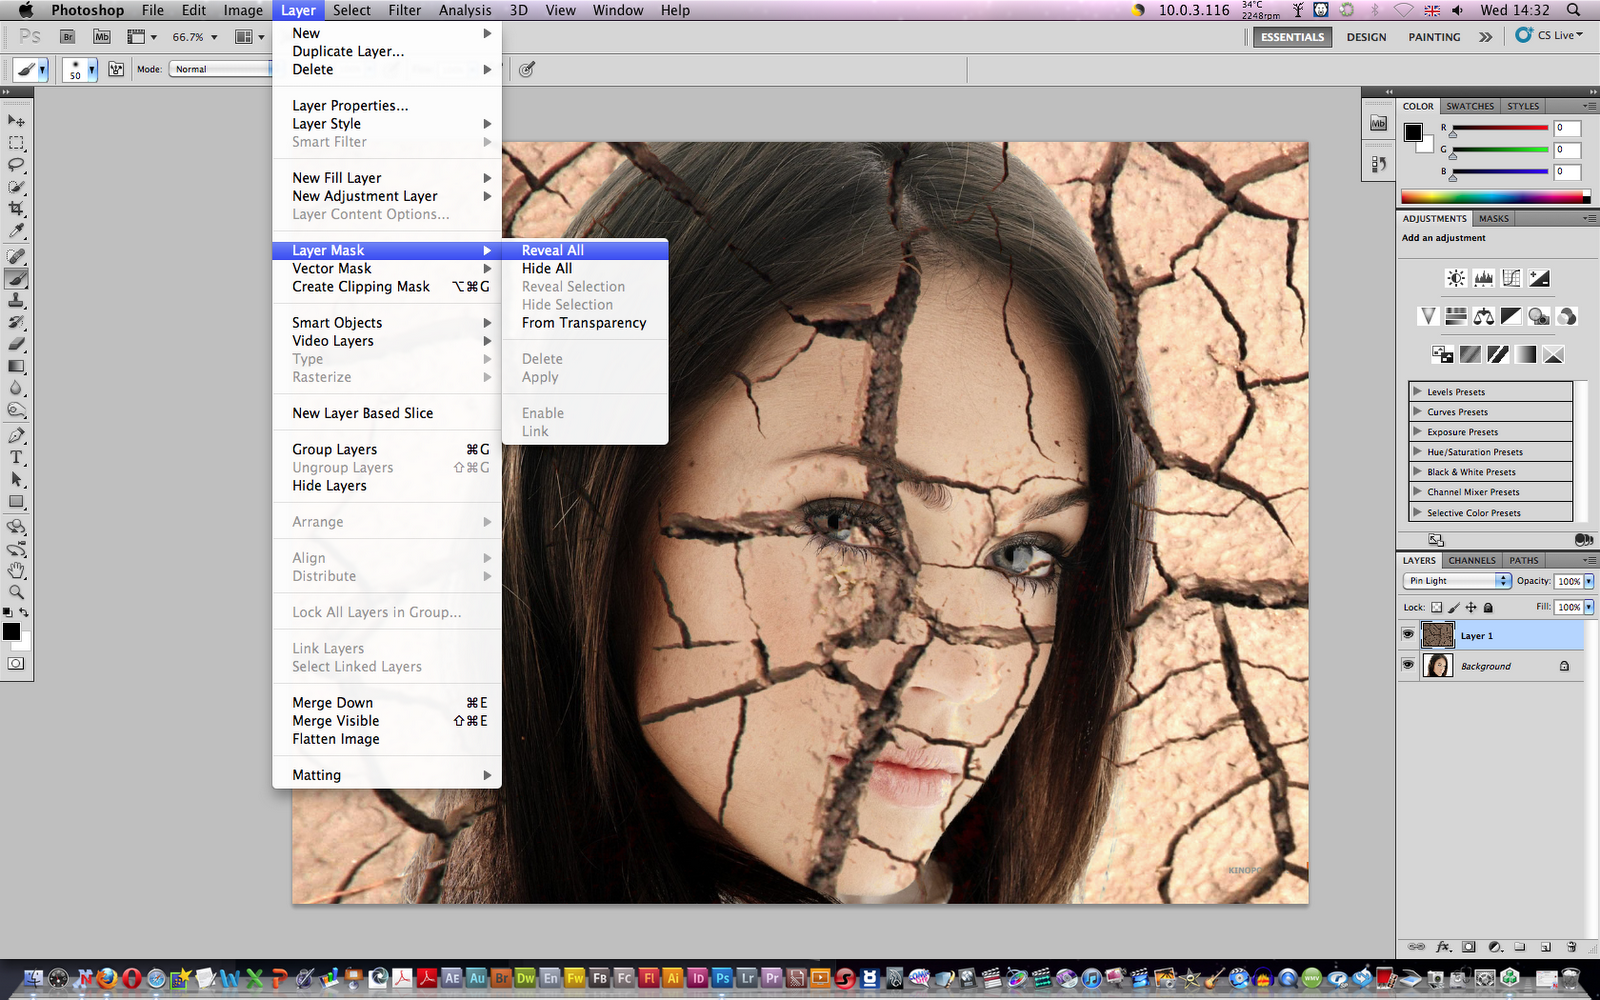Add a Curves adjustment icon
1600x1000 pixels.
pyautogui.click(x=1511, y=279)
